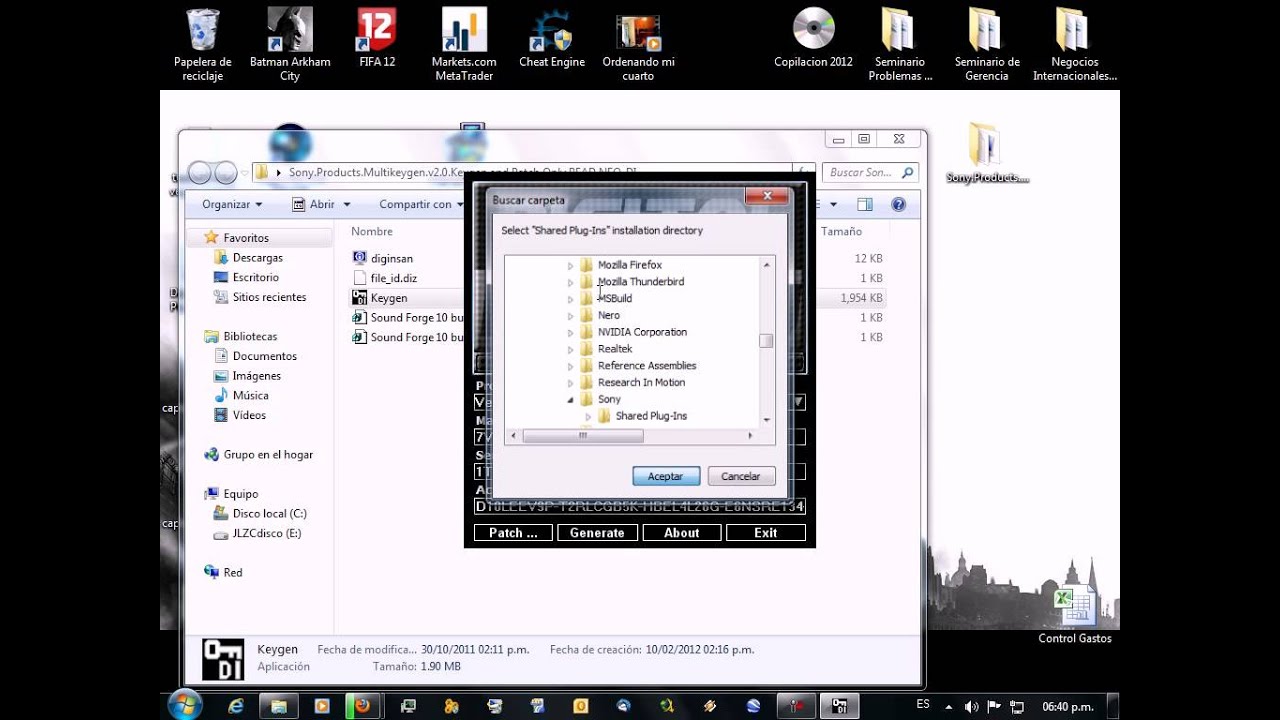
Task: Open the Imágenes library
Action: pos(256,376)
